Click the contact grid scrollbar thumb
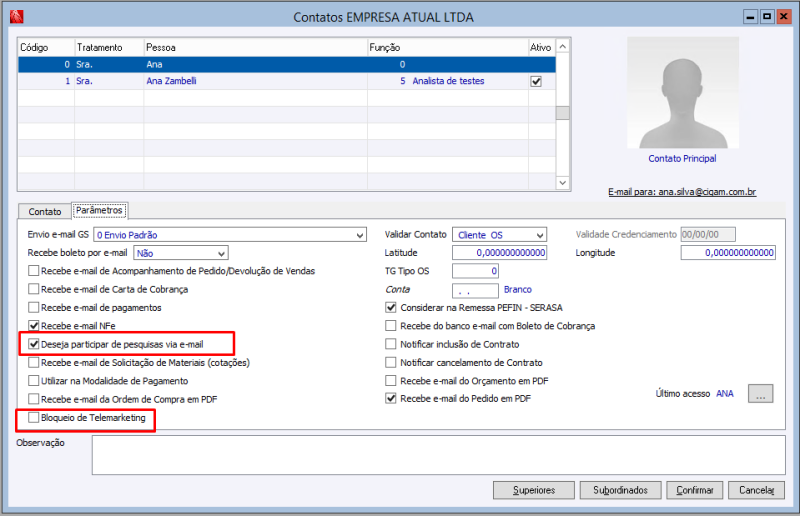Viewport: 800px width, 516px height. pyautogui.click(x=563, y=113)
